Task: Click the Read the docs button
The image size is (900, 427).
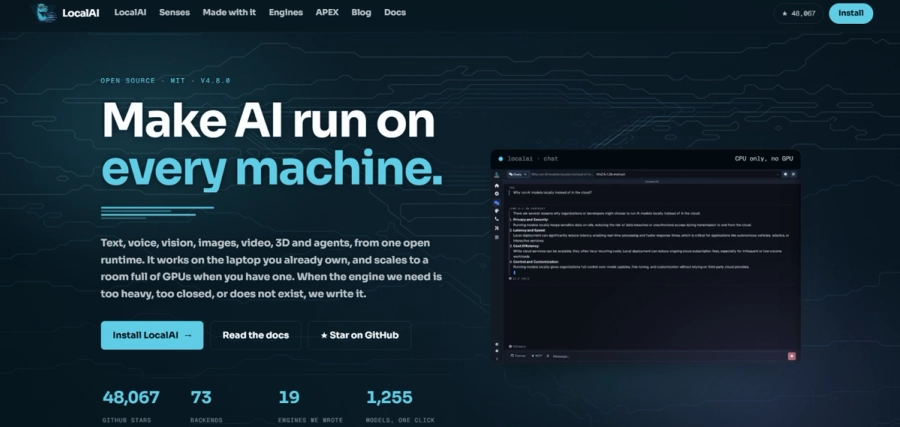Action: click(x=255, y=335)
